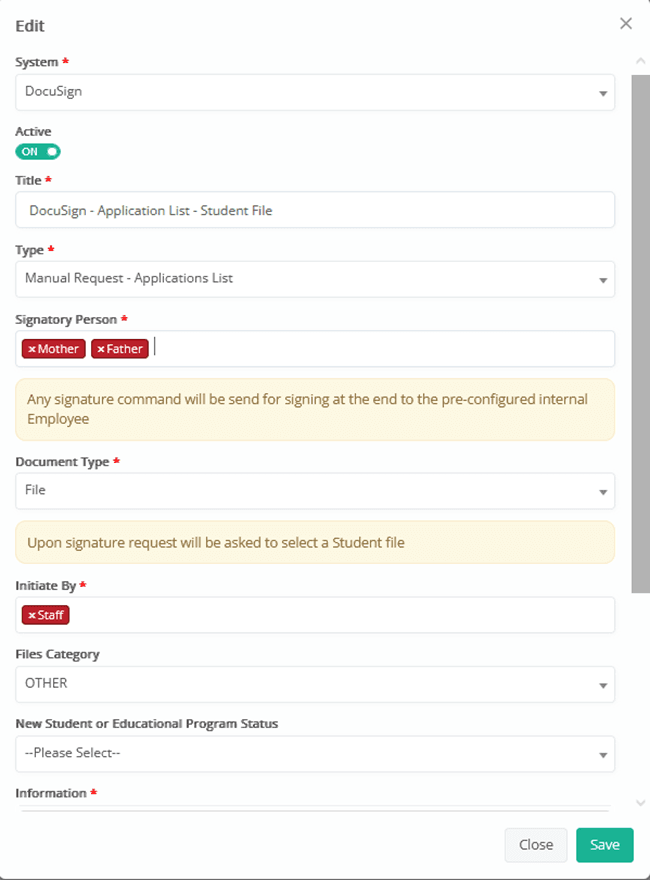650x880 pixels.
Task: Remove the Staff tag from Initiate By
Action: [32, 616]
